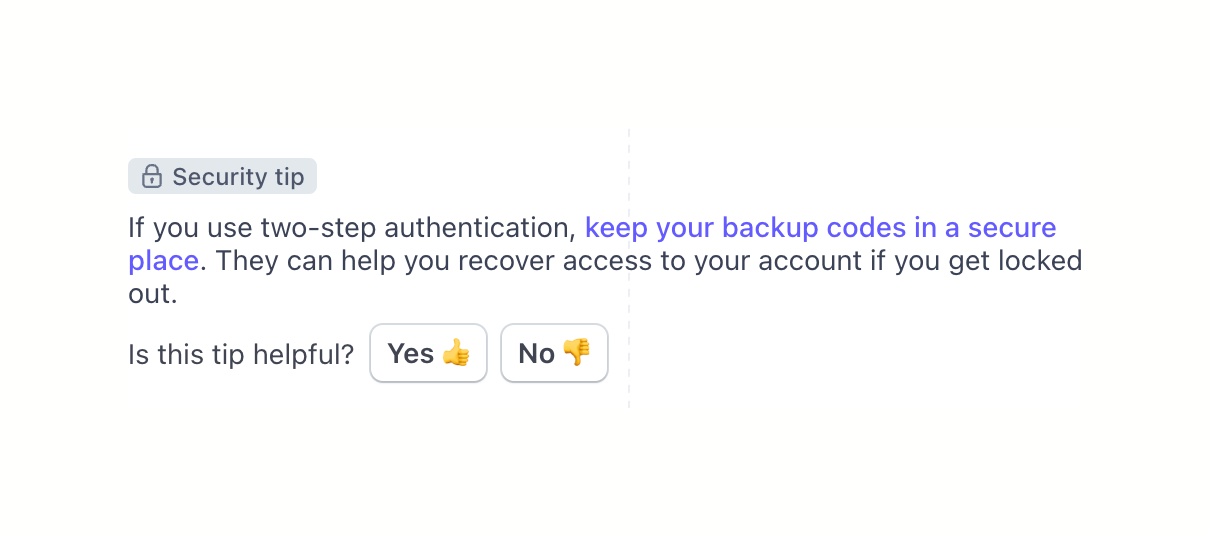Click the purple word "place" link
The image size is (1209, 536).
pos(163,261)
